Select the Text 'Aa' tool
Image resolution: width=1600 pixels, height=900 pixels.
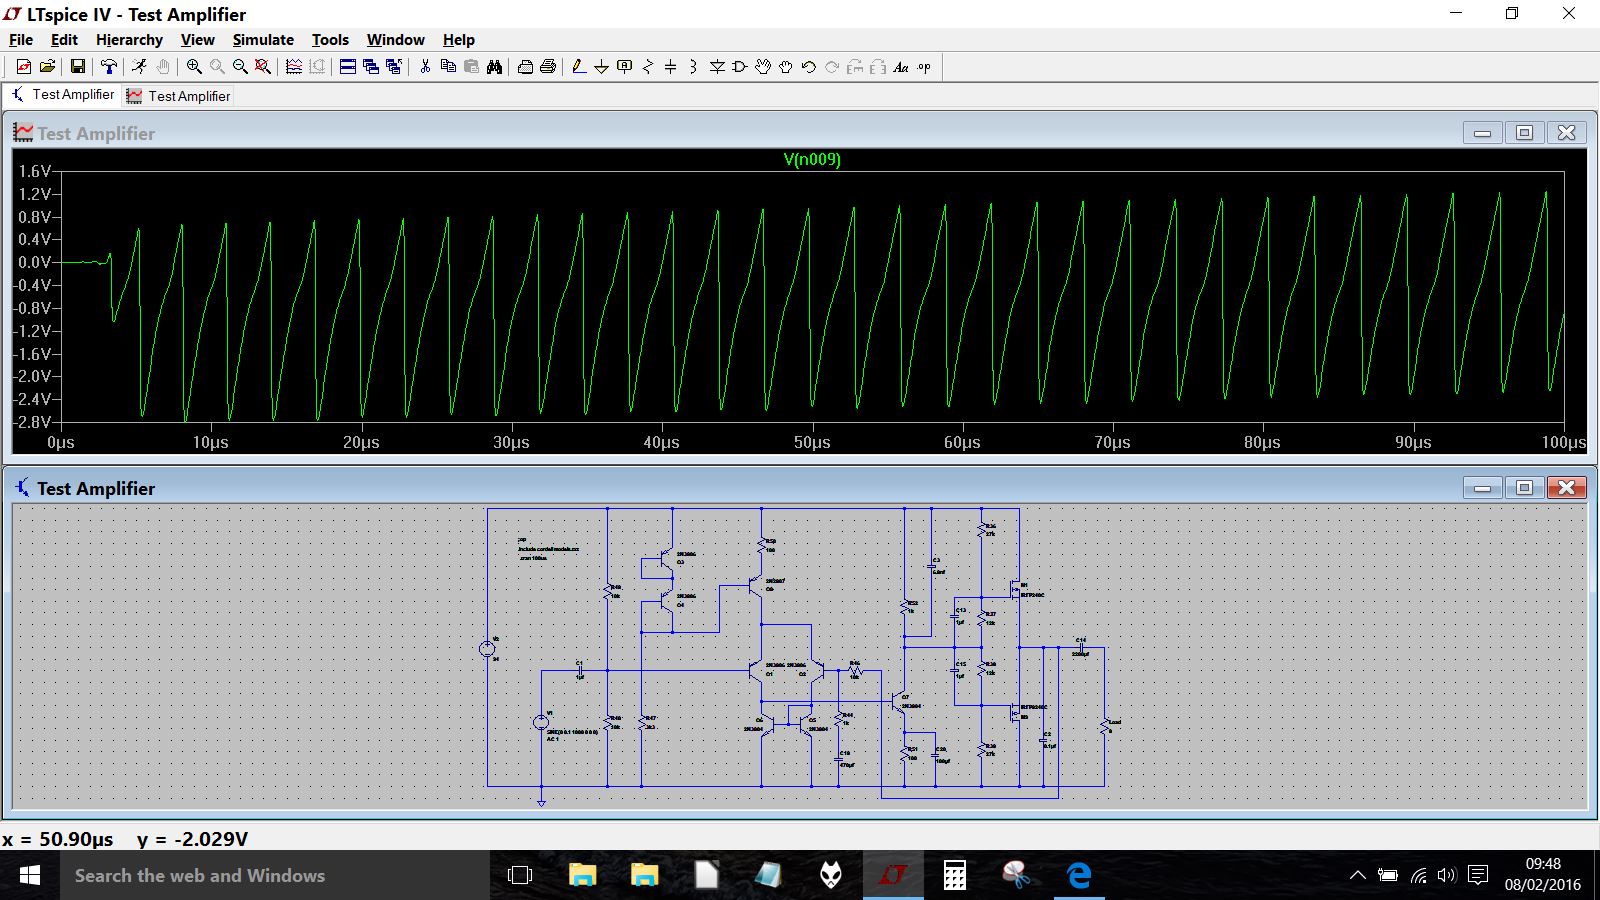click(901, 67)
